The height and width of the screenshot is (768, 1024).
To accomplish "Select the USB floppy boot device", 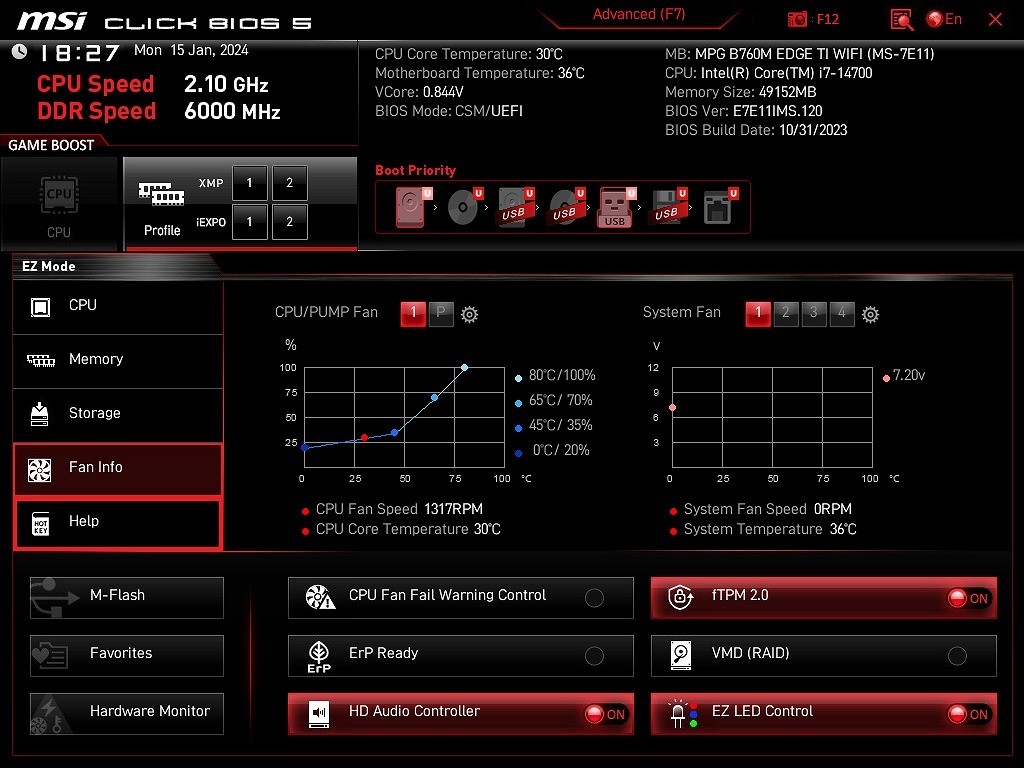I will [668, 207].
